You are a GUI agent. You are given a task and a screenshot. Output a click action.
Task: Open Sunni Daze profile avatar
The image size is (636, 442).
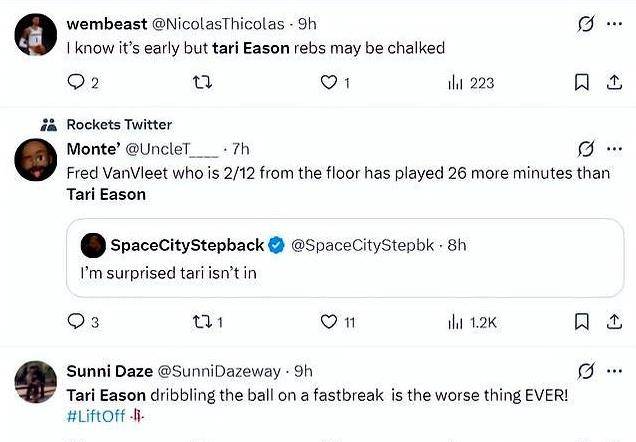tap(32, 384)
